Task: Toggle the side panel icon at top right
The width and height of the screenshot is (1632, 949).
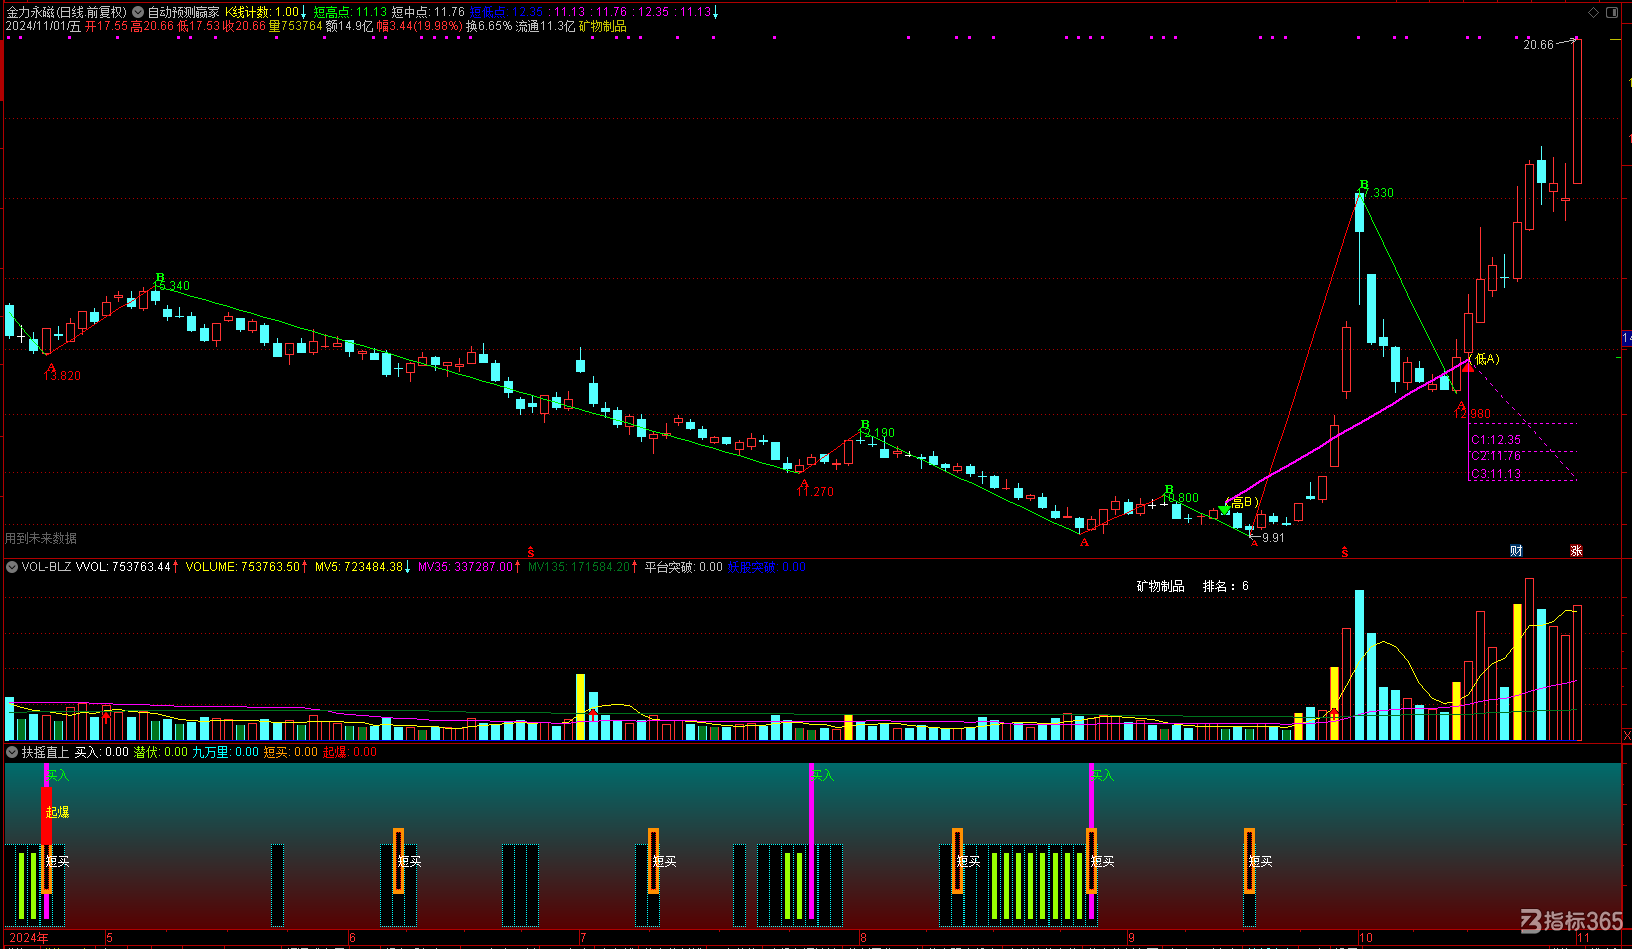Action: (1612, 12)
